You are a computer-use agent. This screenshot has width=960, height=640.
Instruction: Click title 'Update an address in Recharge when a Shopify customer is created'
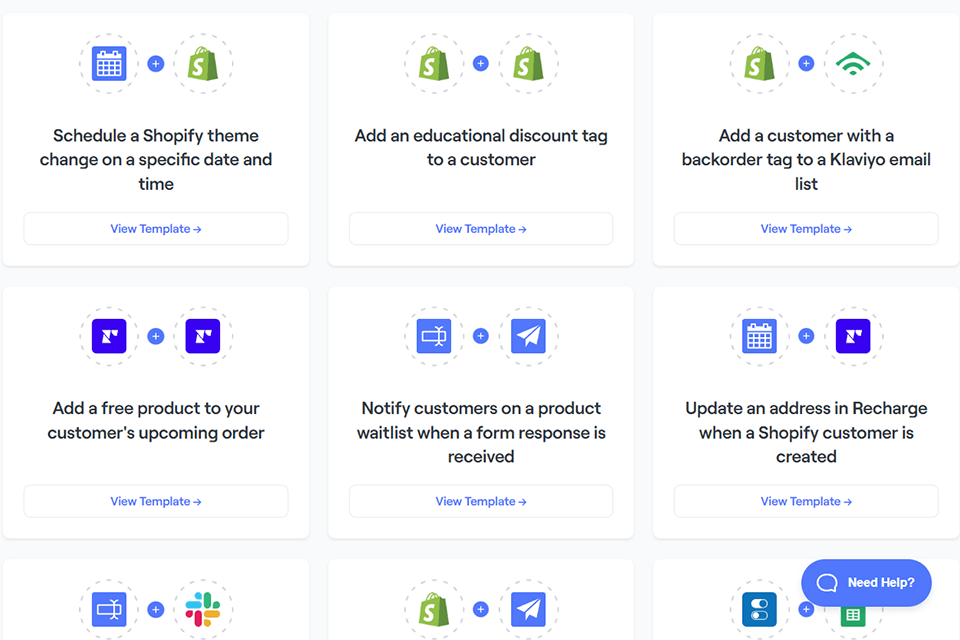pyautogui.click(x=806, y=432)
